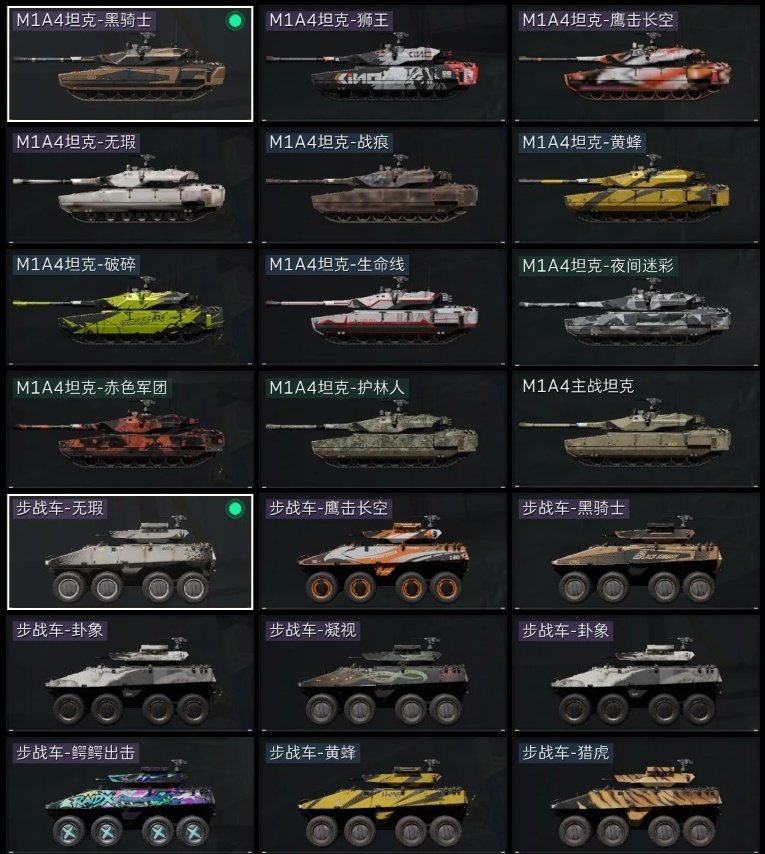Choose the 步战车-鹰击长空 orange skin
Screen dimensions: 765x854
[x=383, y=551]
